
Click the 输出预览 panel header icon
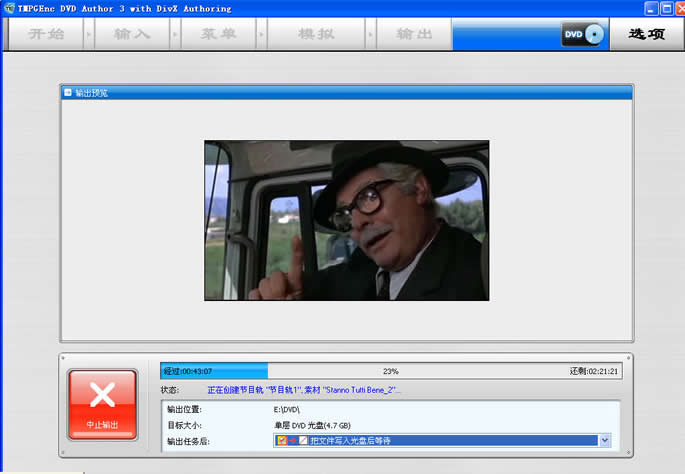pos(68,93)
